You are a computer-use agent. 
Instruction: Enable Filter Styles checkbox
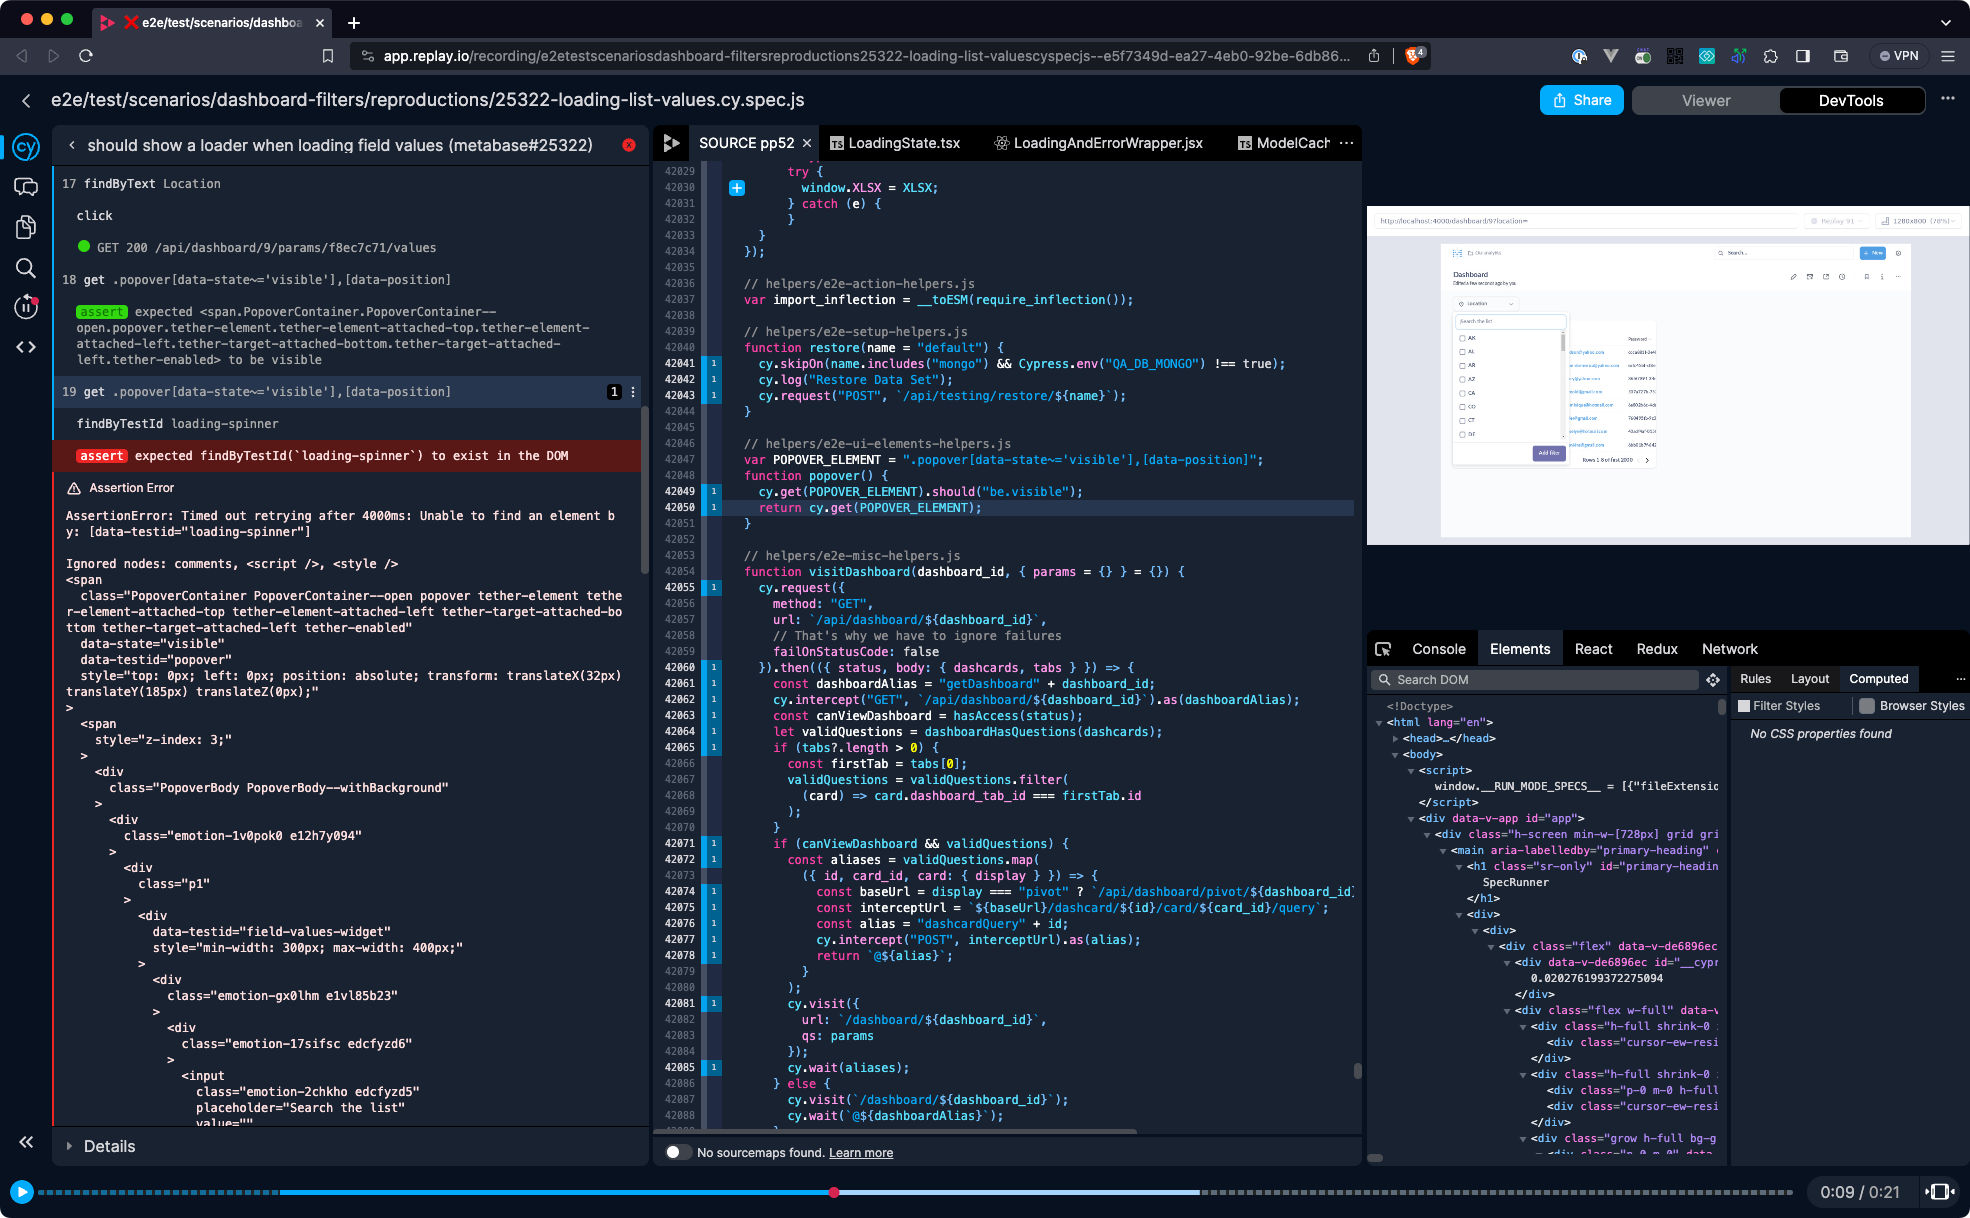(x=1744, y=706)
